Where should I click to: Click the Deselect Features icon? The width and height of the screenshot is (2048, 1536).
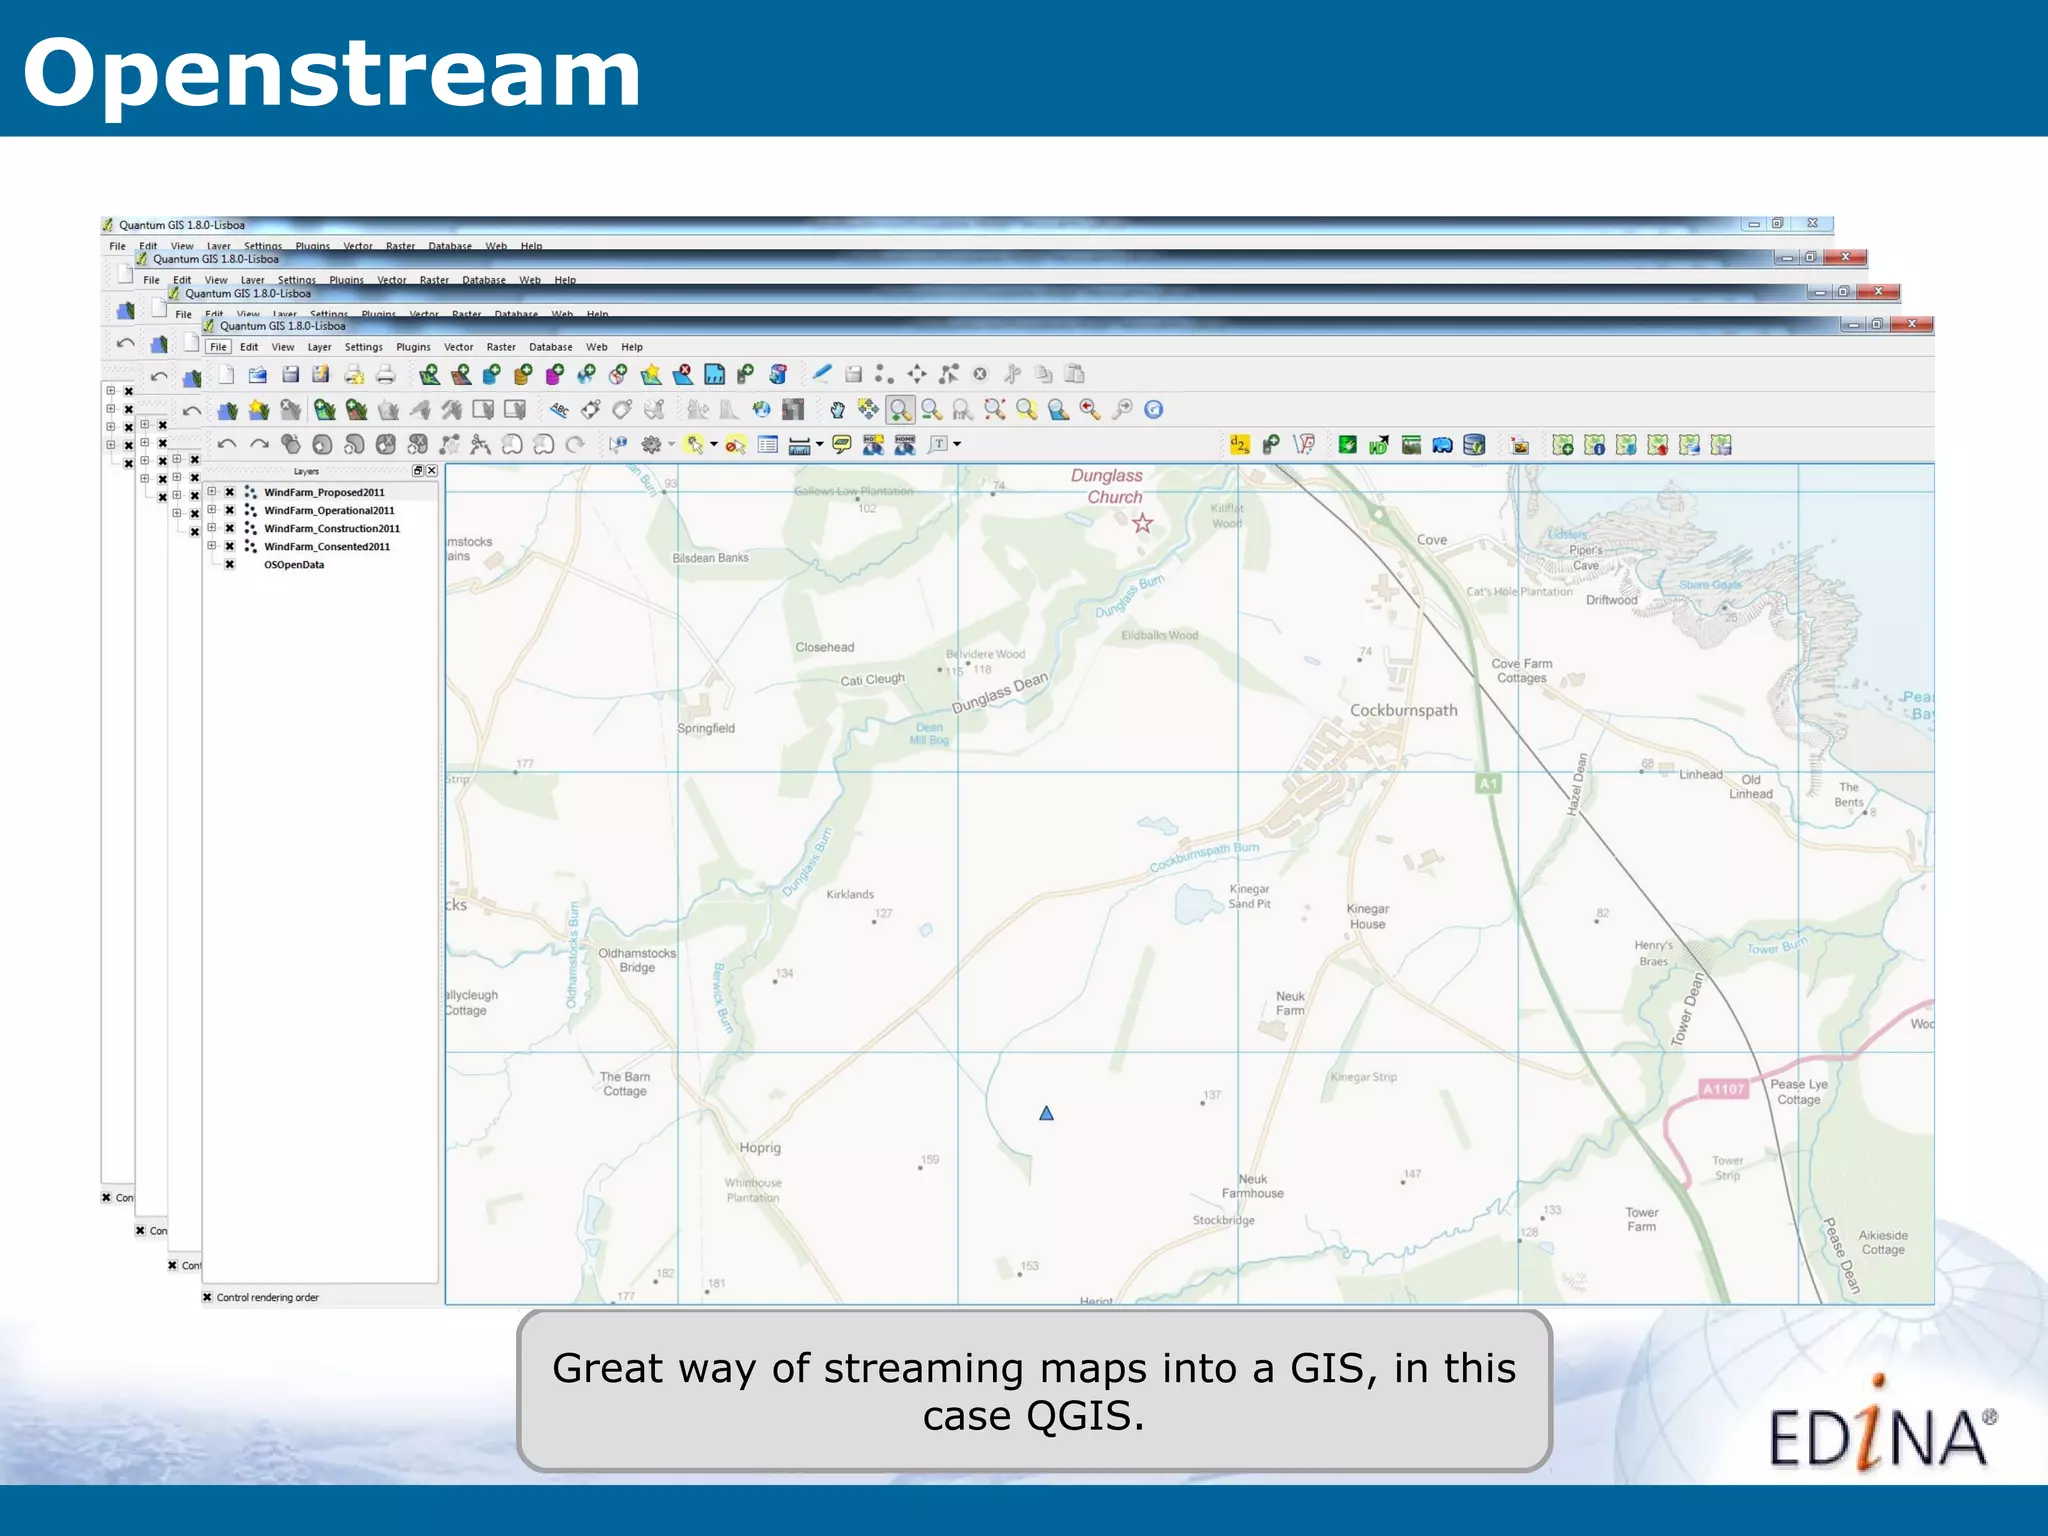tap(736, 445)
